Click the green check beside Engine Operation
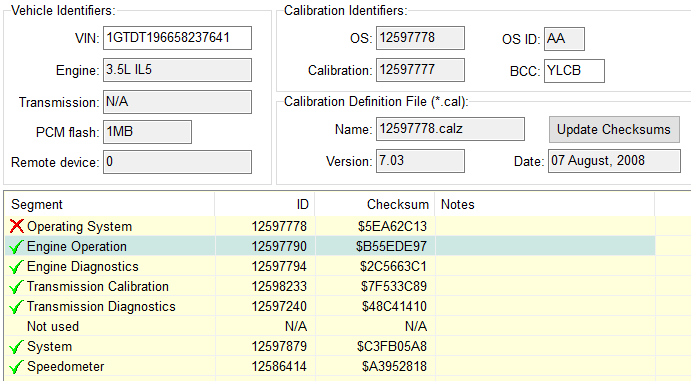This screenshot has width=691, height=381. [16, 246]
